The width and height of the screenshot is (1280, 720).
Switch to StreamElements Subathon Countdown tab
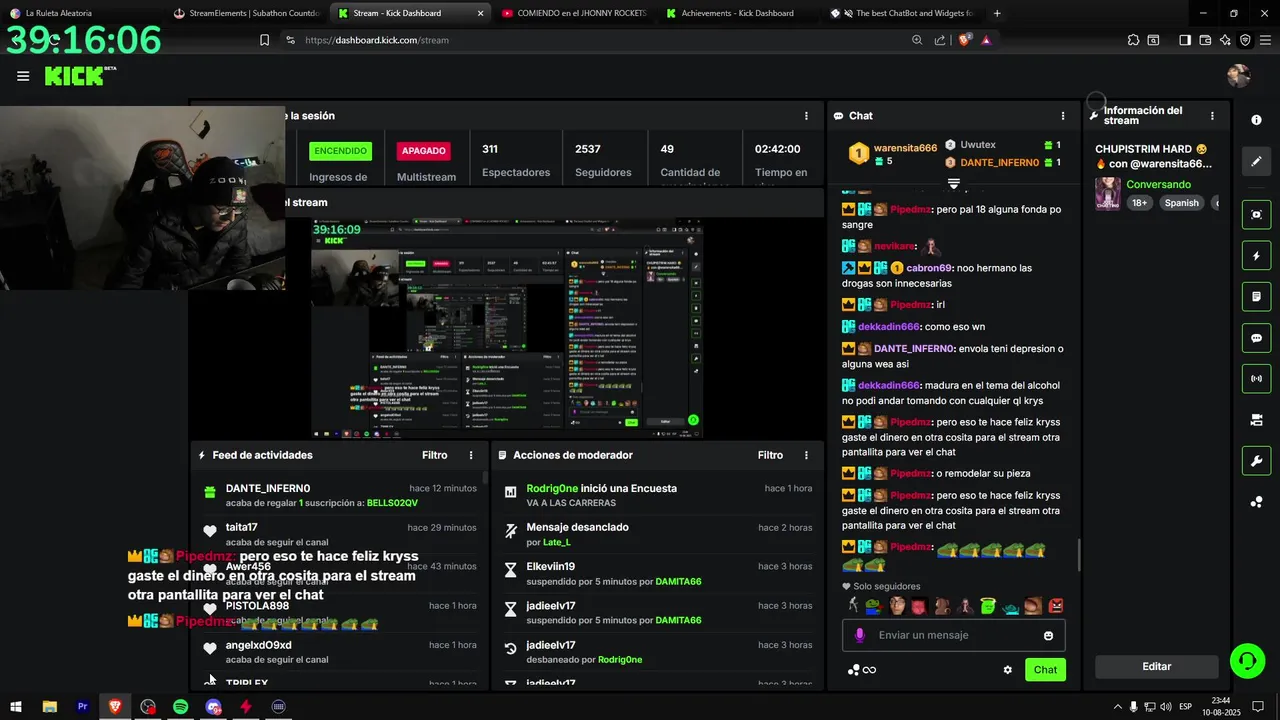pyautogui.click(x=248, y=13)
